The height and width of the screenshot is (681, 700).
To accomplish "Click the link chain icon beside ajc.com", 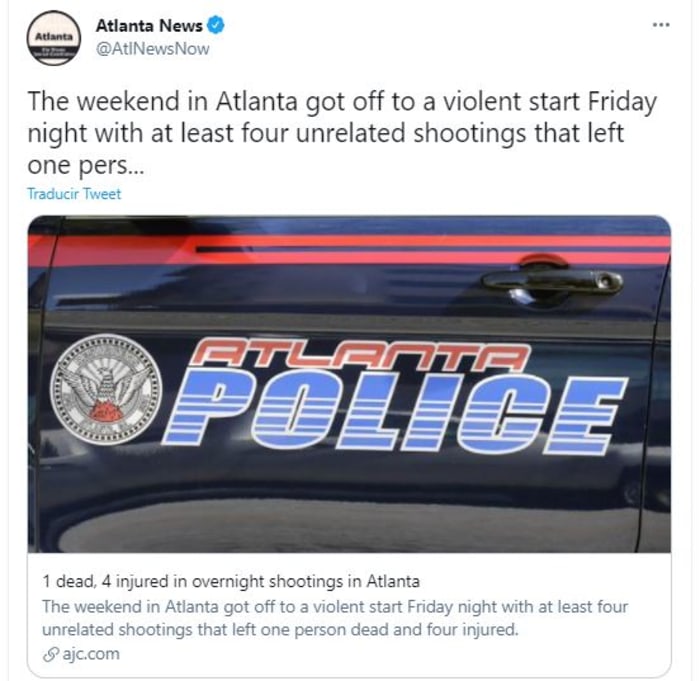I will pos(50,655).
